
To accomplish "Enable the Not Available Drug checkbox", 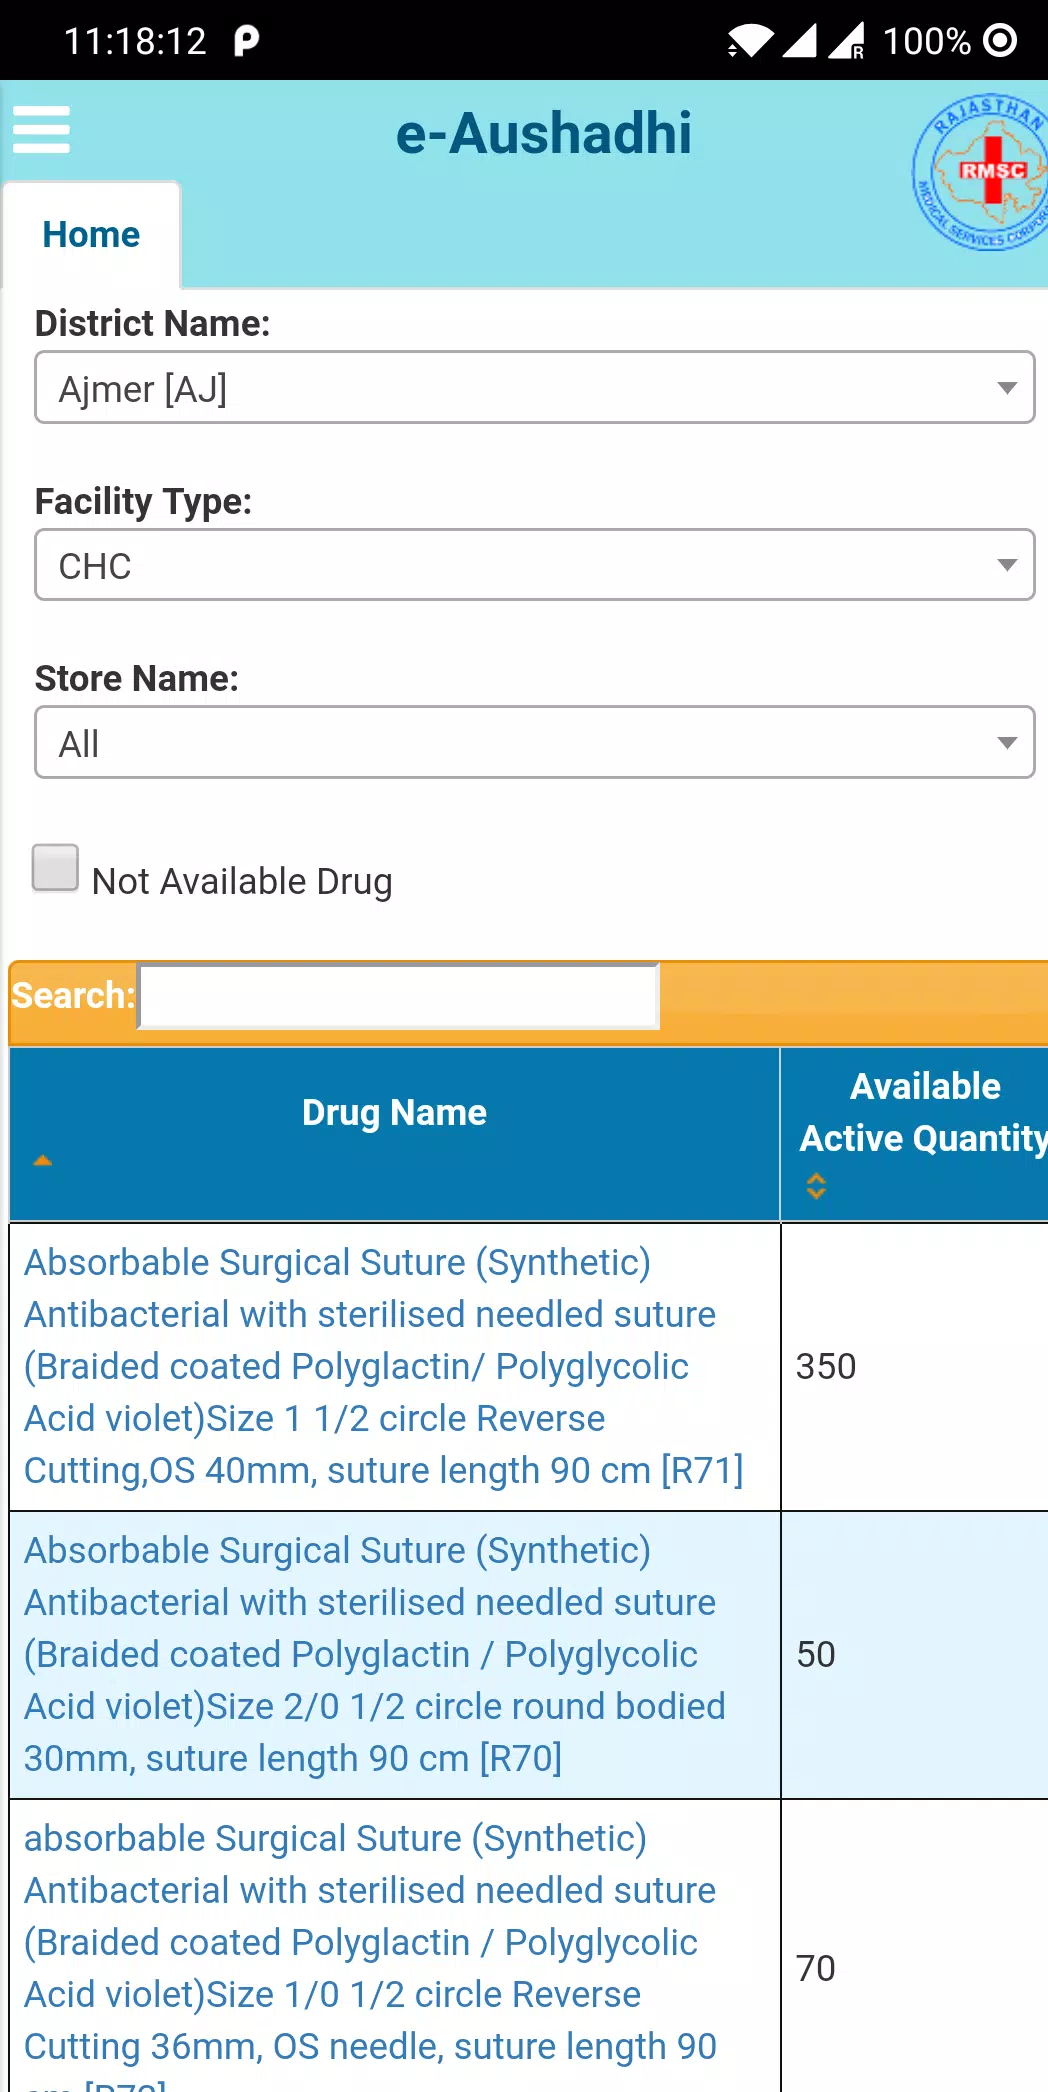I will tap(55, 867).
